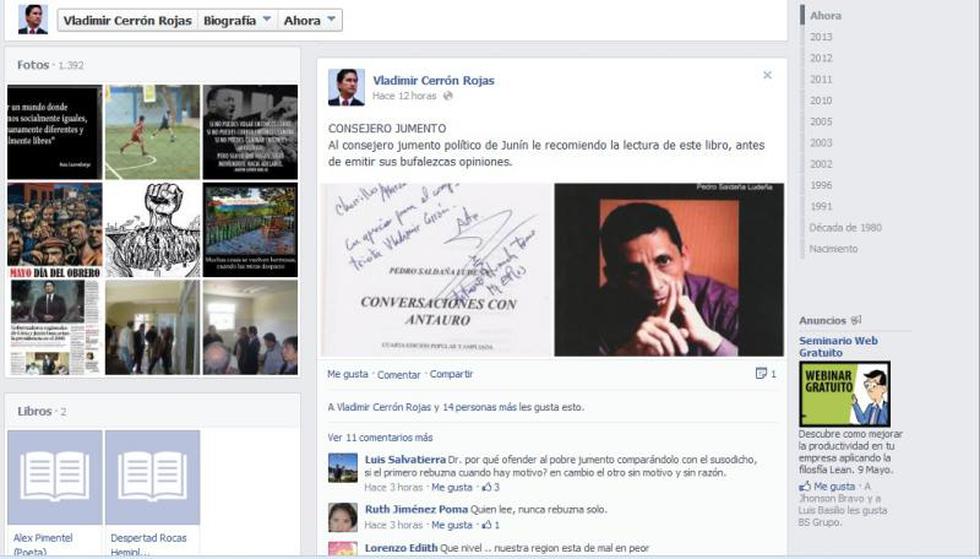Jump to Nacimiento in timeline
Screen dimensions: 980x559
(834, 249)
